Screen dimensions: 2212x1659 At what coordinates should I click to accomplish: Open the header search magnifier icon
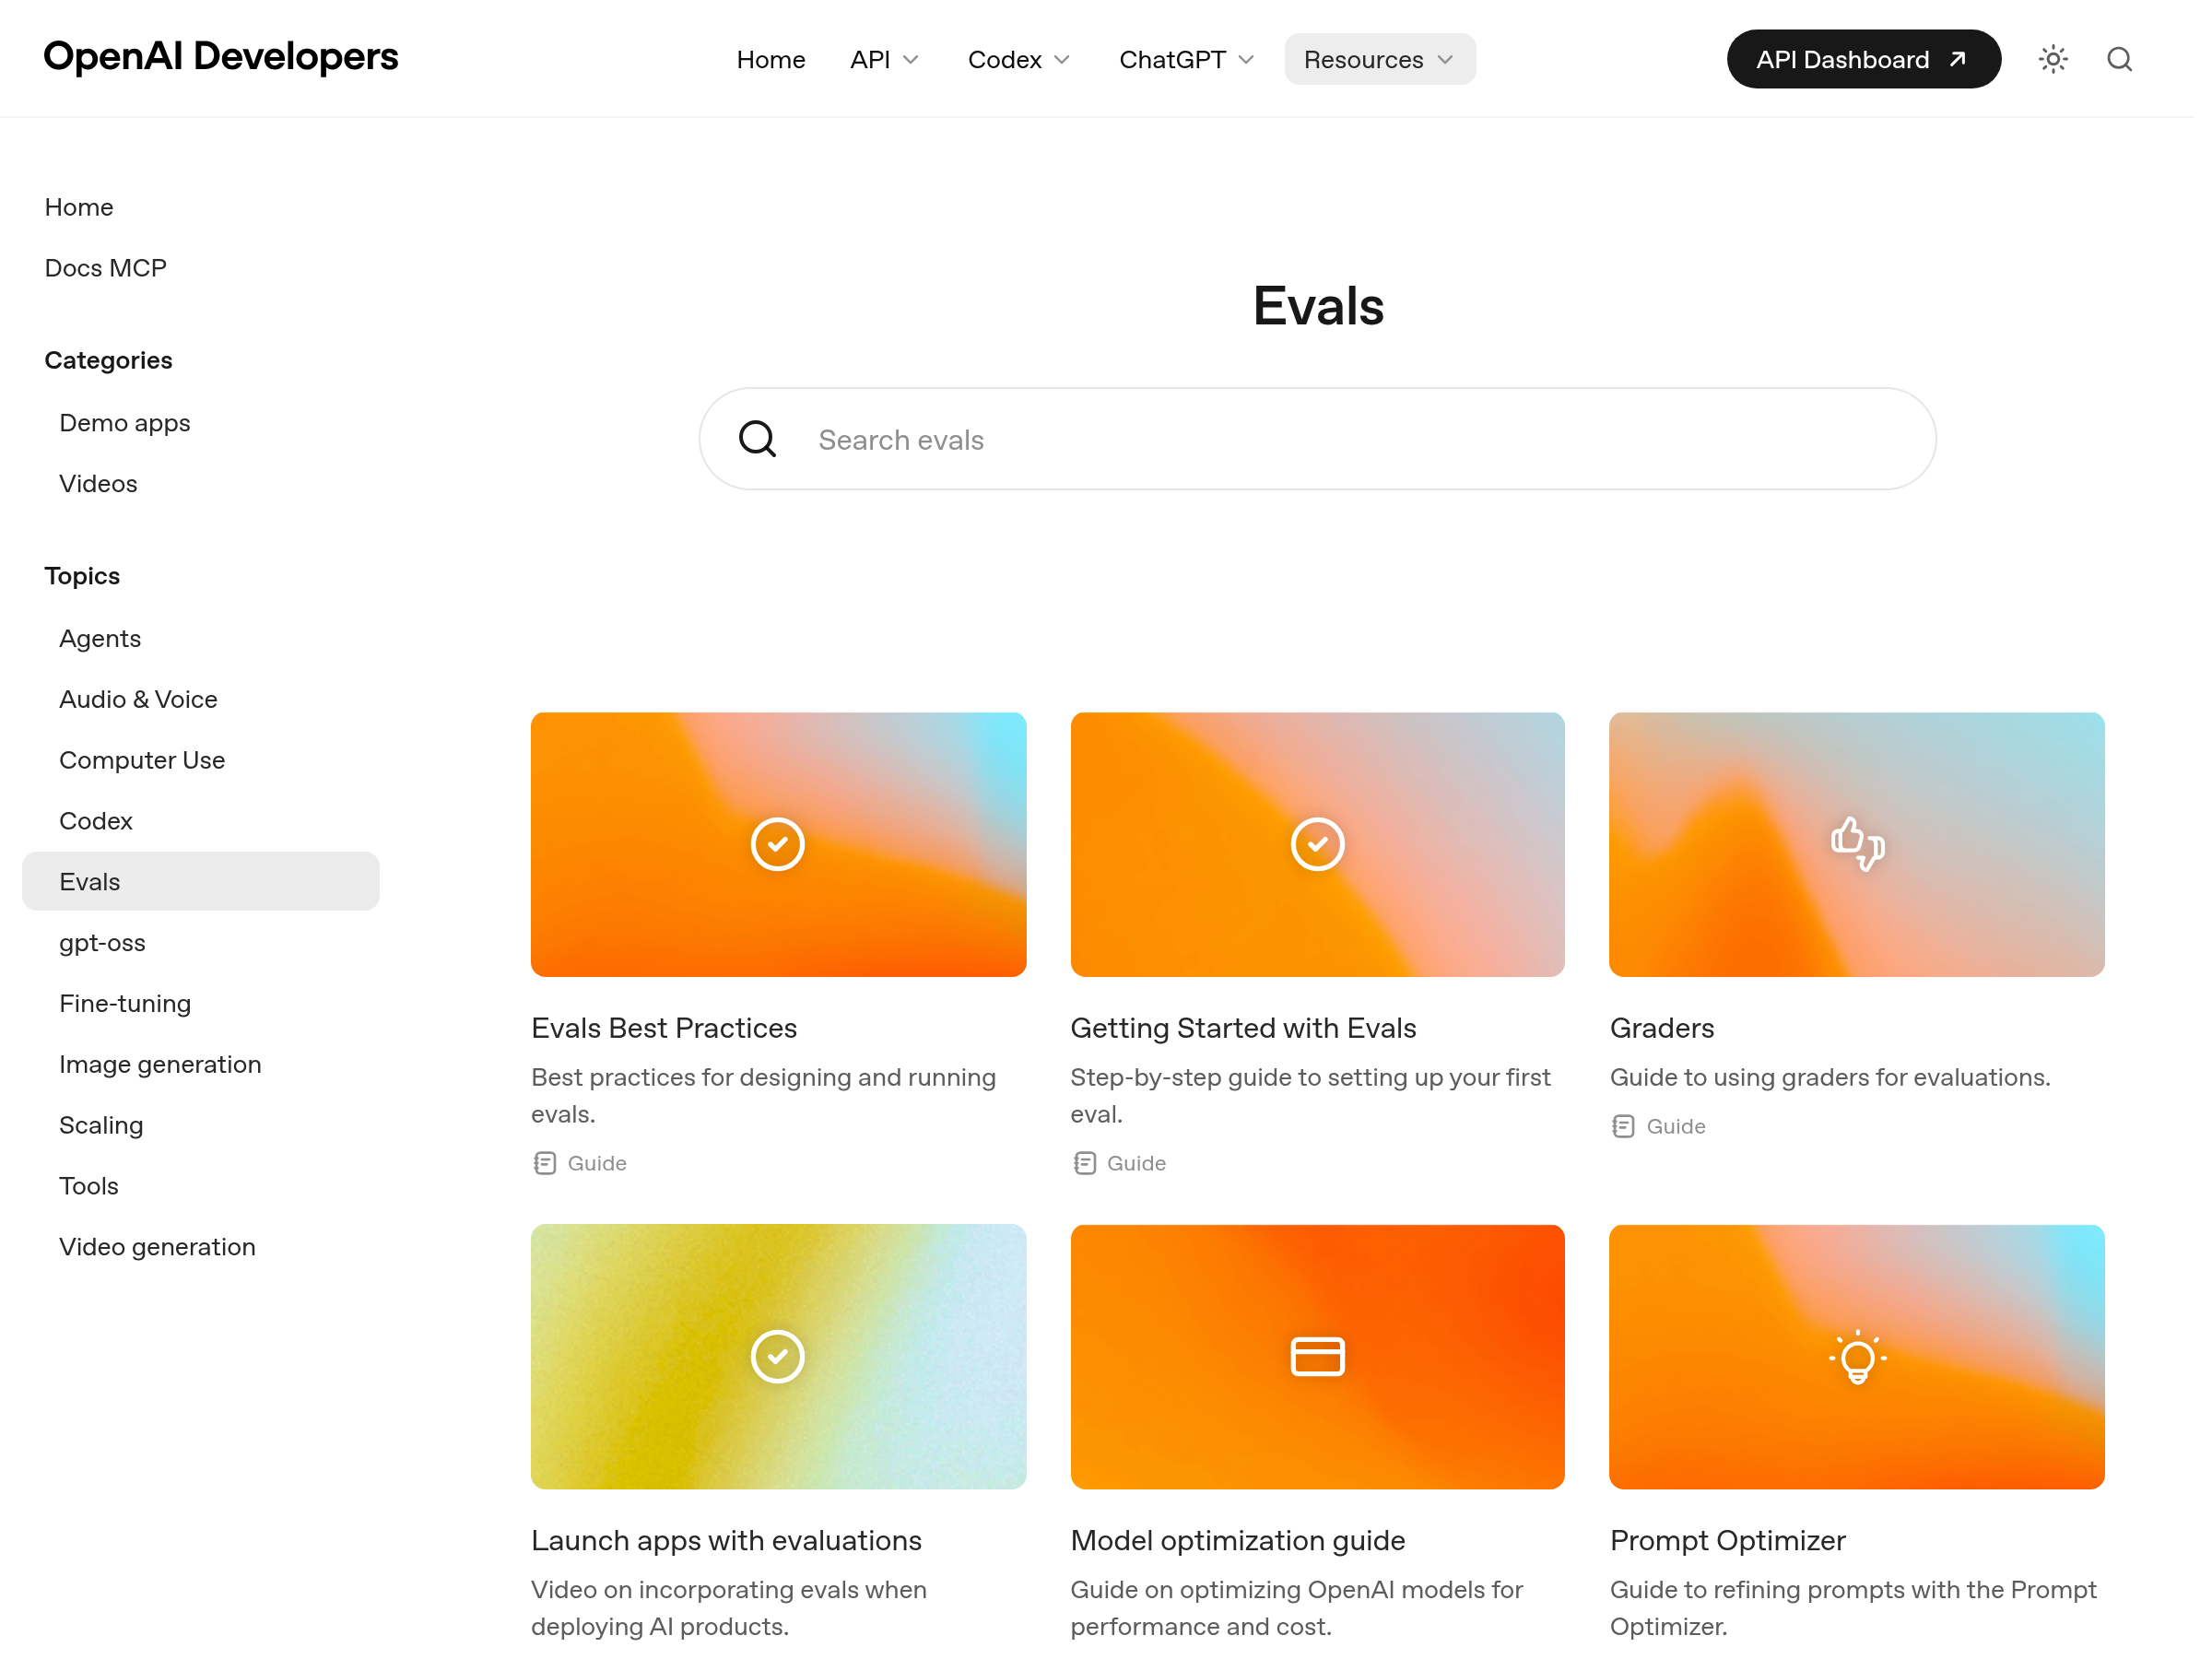(x=2119, y=59)
